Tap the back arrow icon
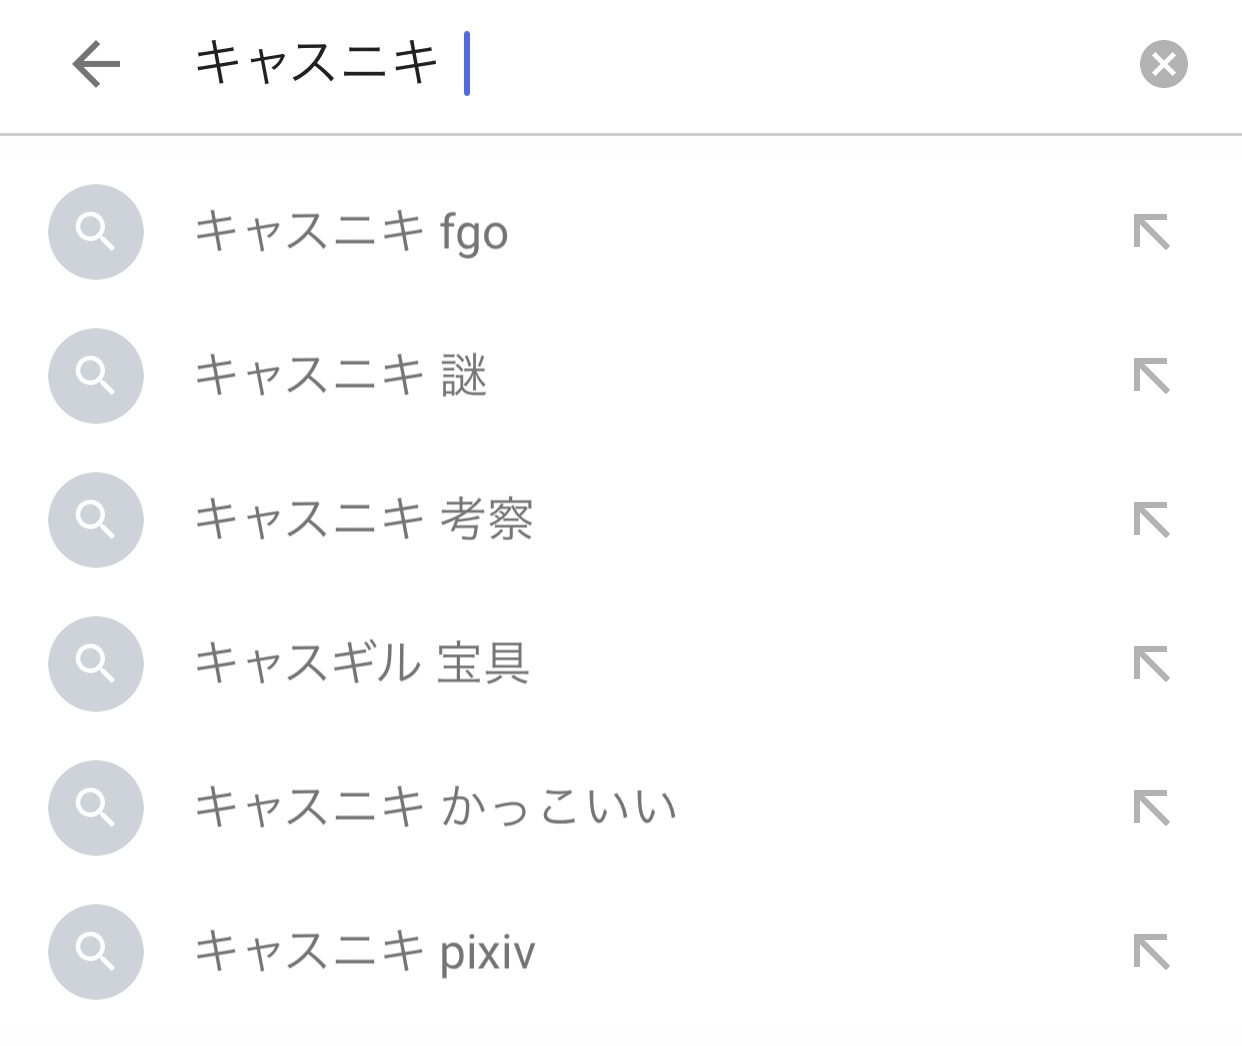The width and height of the screenshot is (1242, 1046). coord(96,65)
